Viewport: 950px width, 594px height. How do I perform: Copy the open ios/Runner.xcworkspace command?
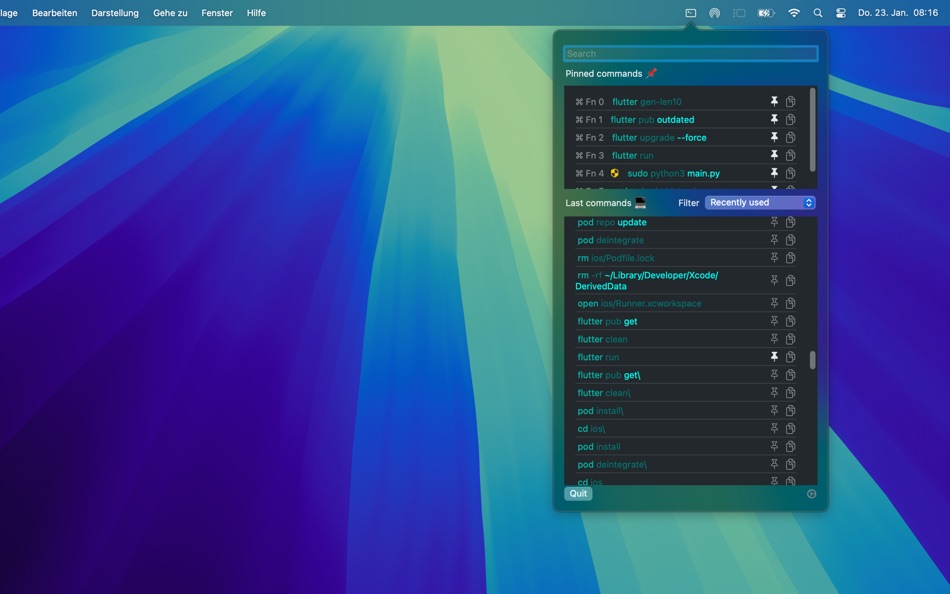(791, 303)
